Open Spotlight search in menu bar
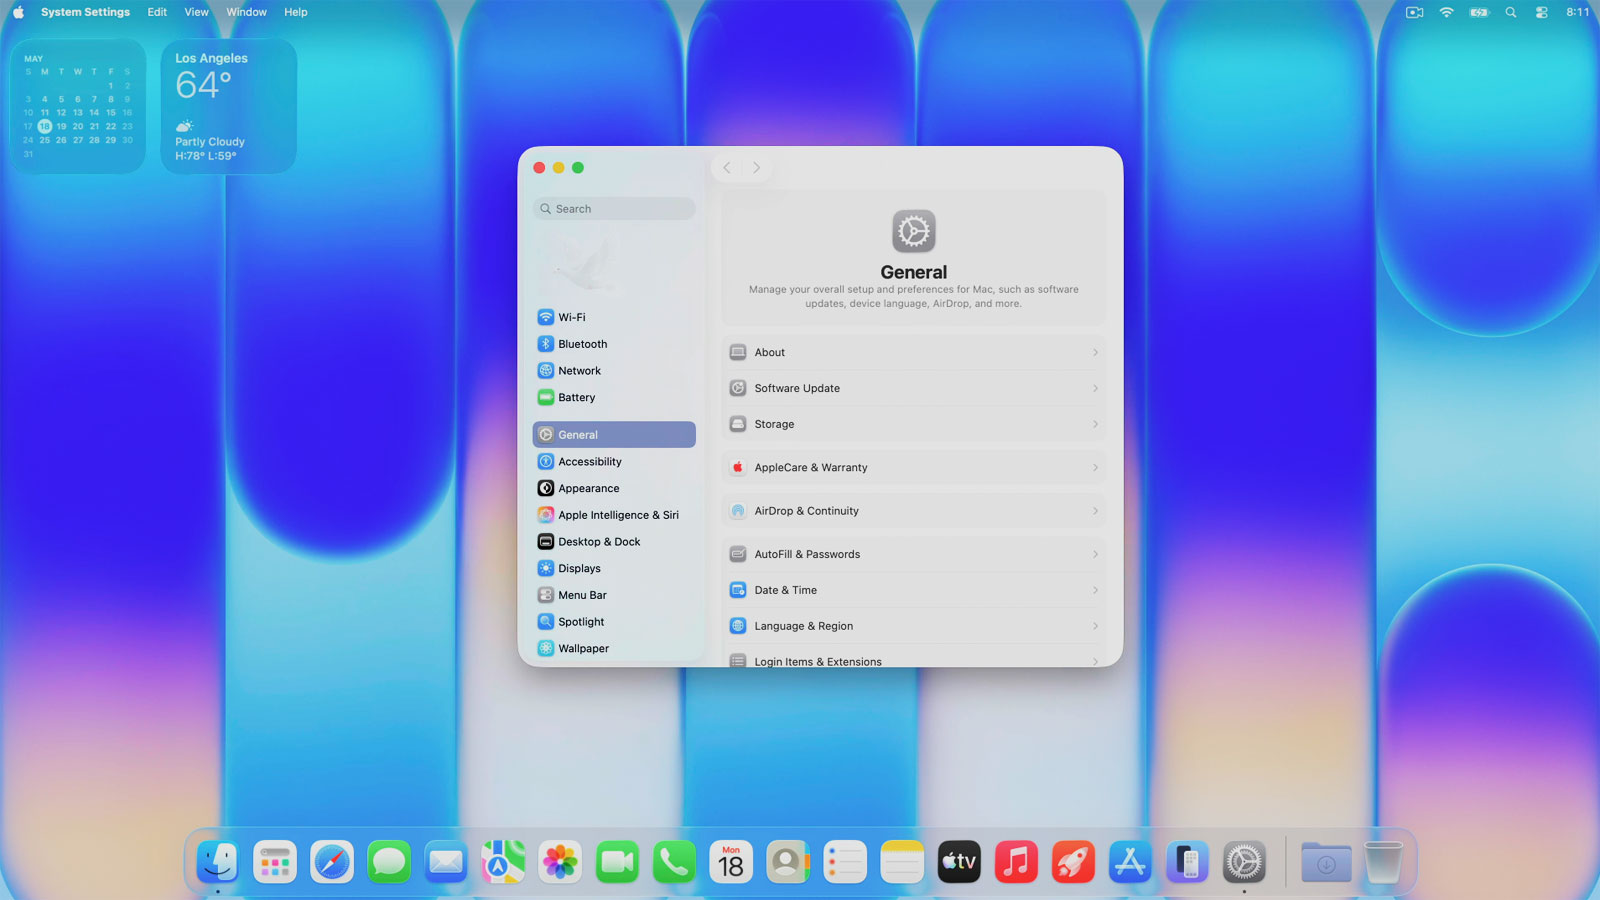Image resolution: width=1600 pixels, height=900 pixels. (x=1511, y=12)
